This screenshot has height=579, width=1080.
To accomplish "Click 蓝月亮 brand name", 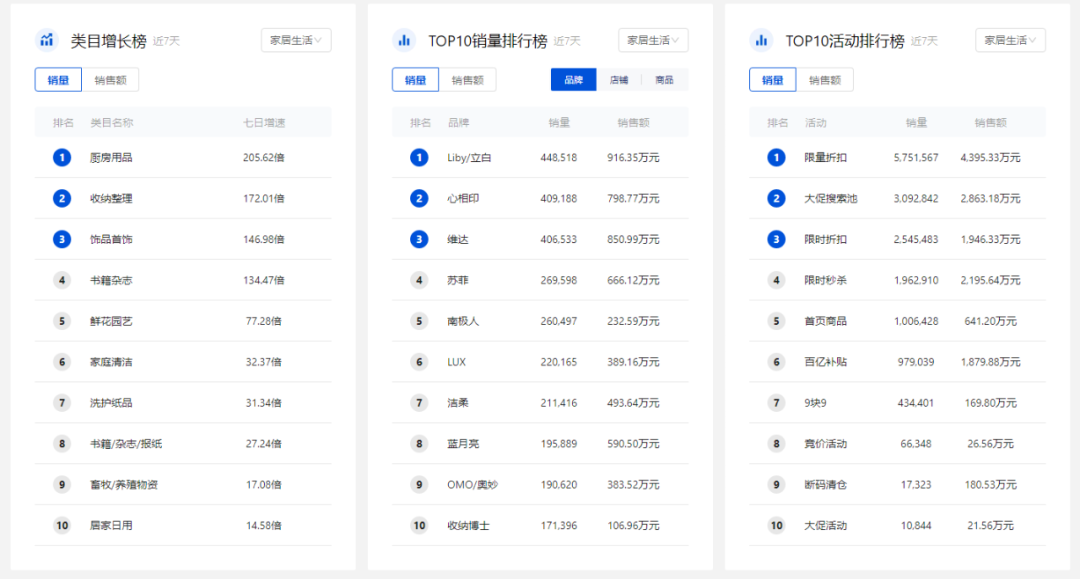I will [463, 443].
